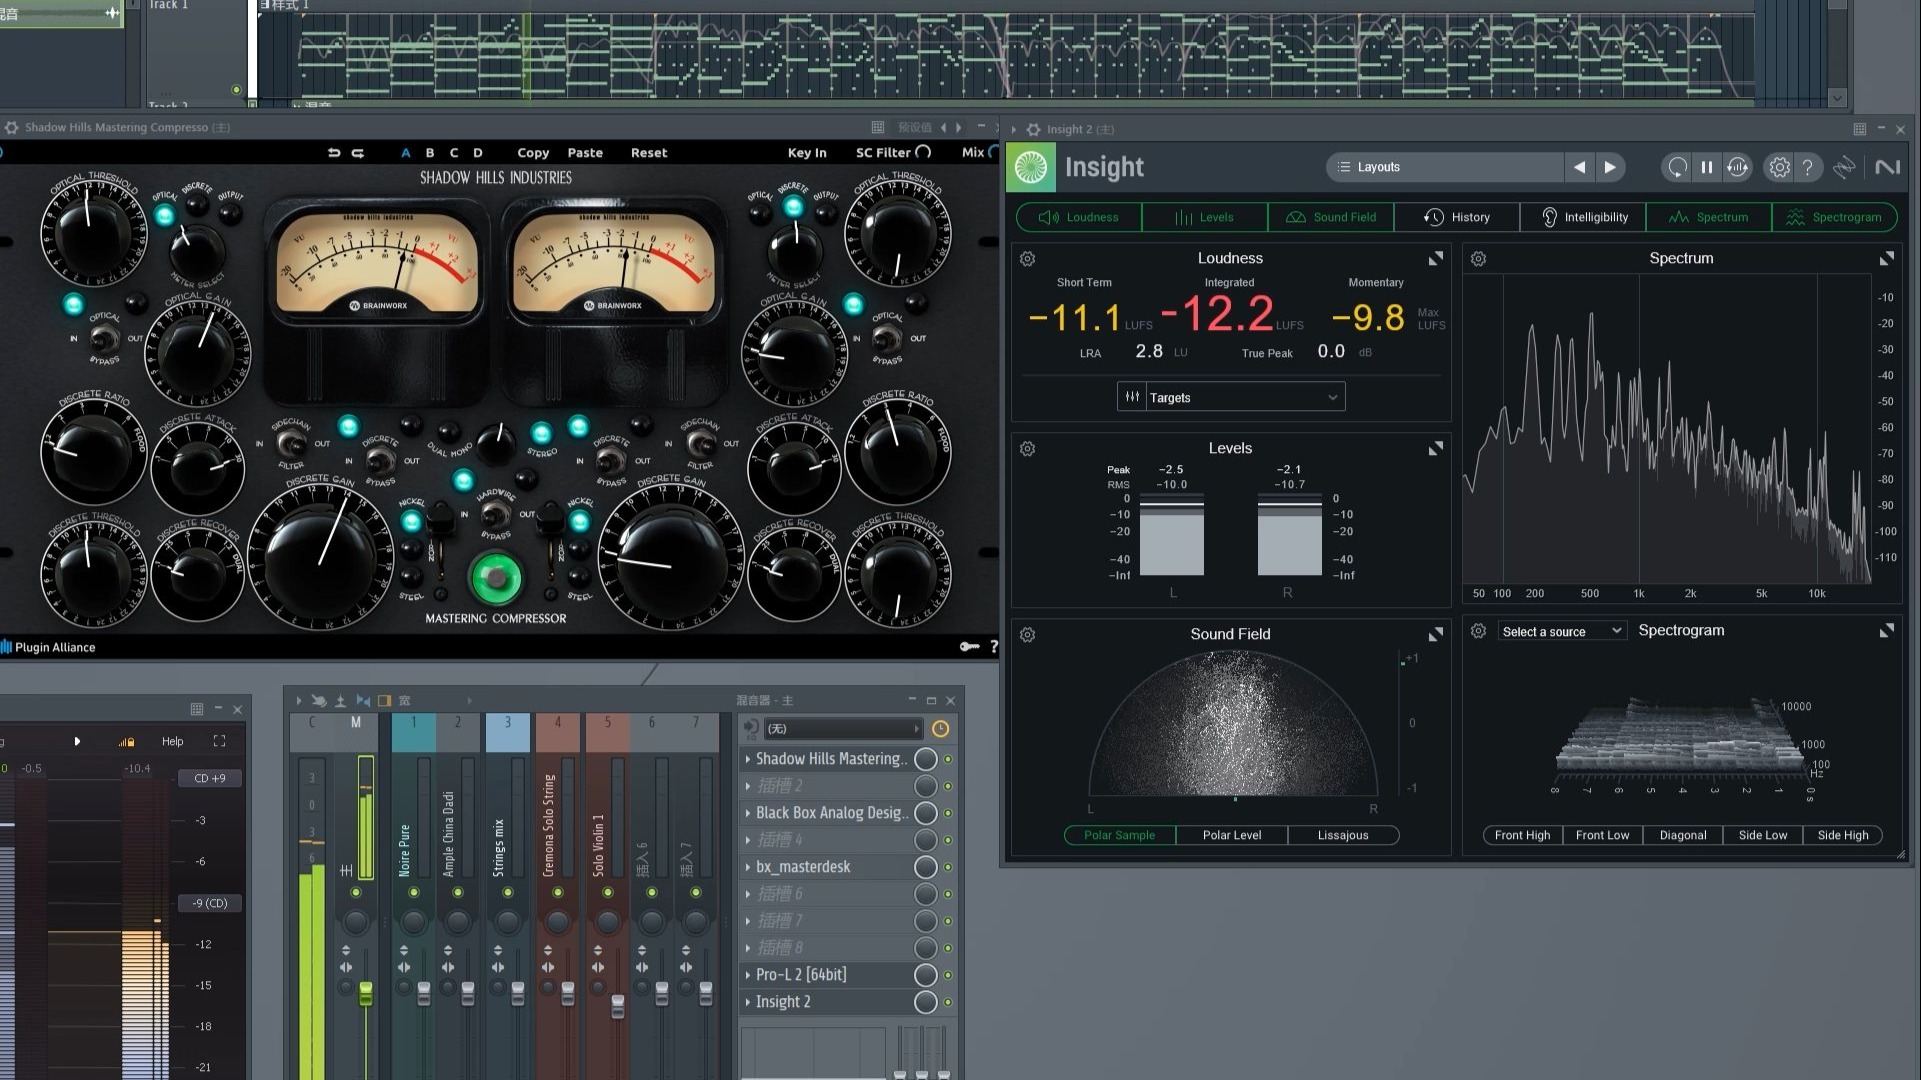Click the green power button on Mastering Compressor
This screenshot has height=1080, width=1921.
tap(495, 578)
